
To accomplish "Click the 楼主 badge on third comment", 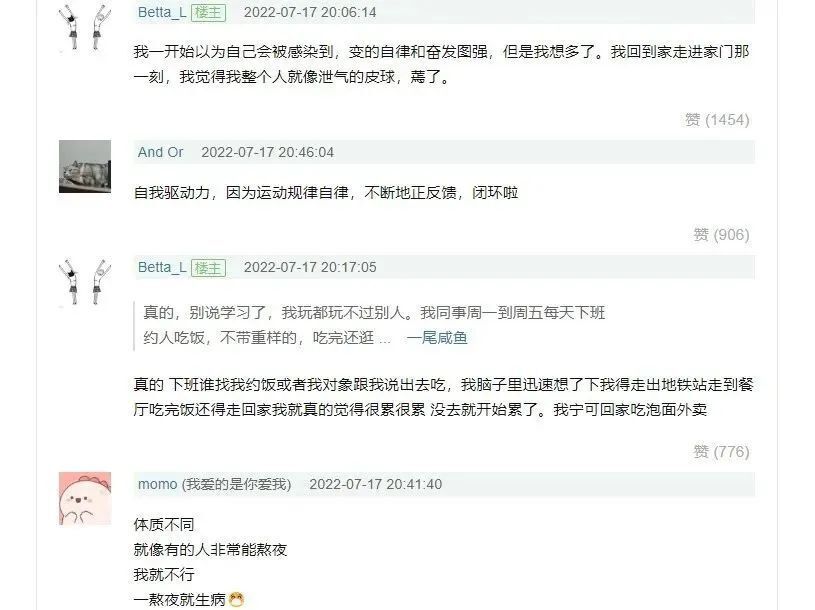I will 208,268.
